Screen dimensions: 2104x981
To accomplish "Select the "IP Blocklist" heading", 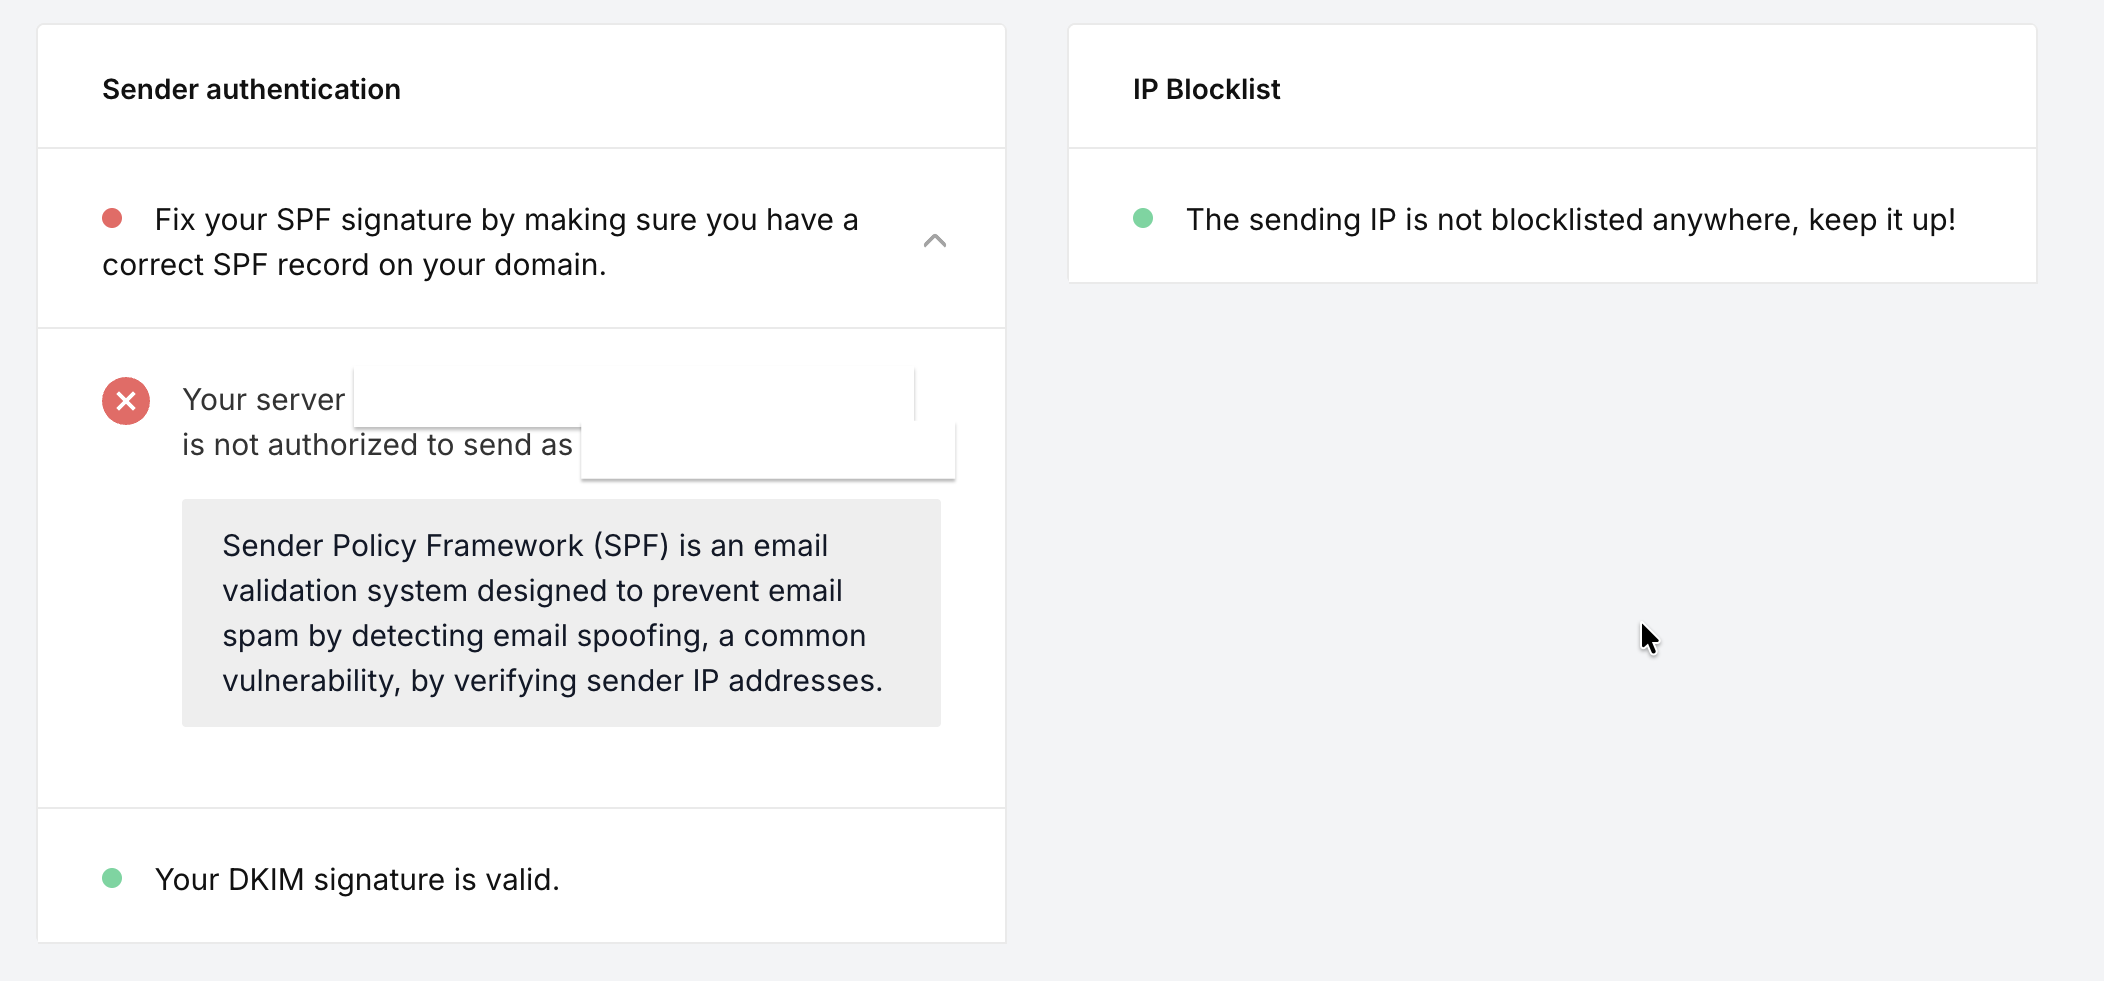I will 1206,89.
